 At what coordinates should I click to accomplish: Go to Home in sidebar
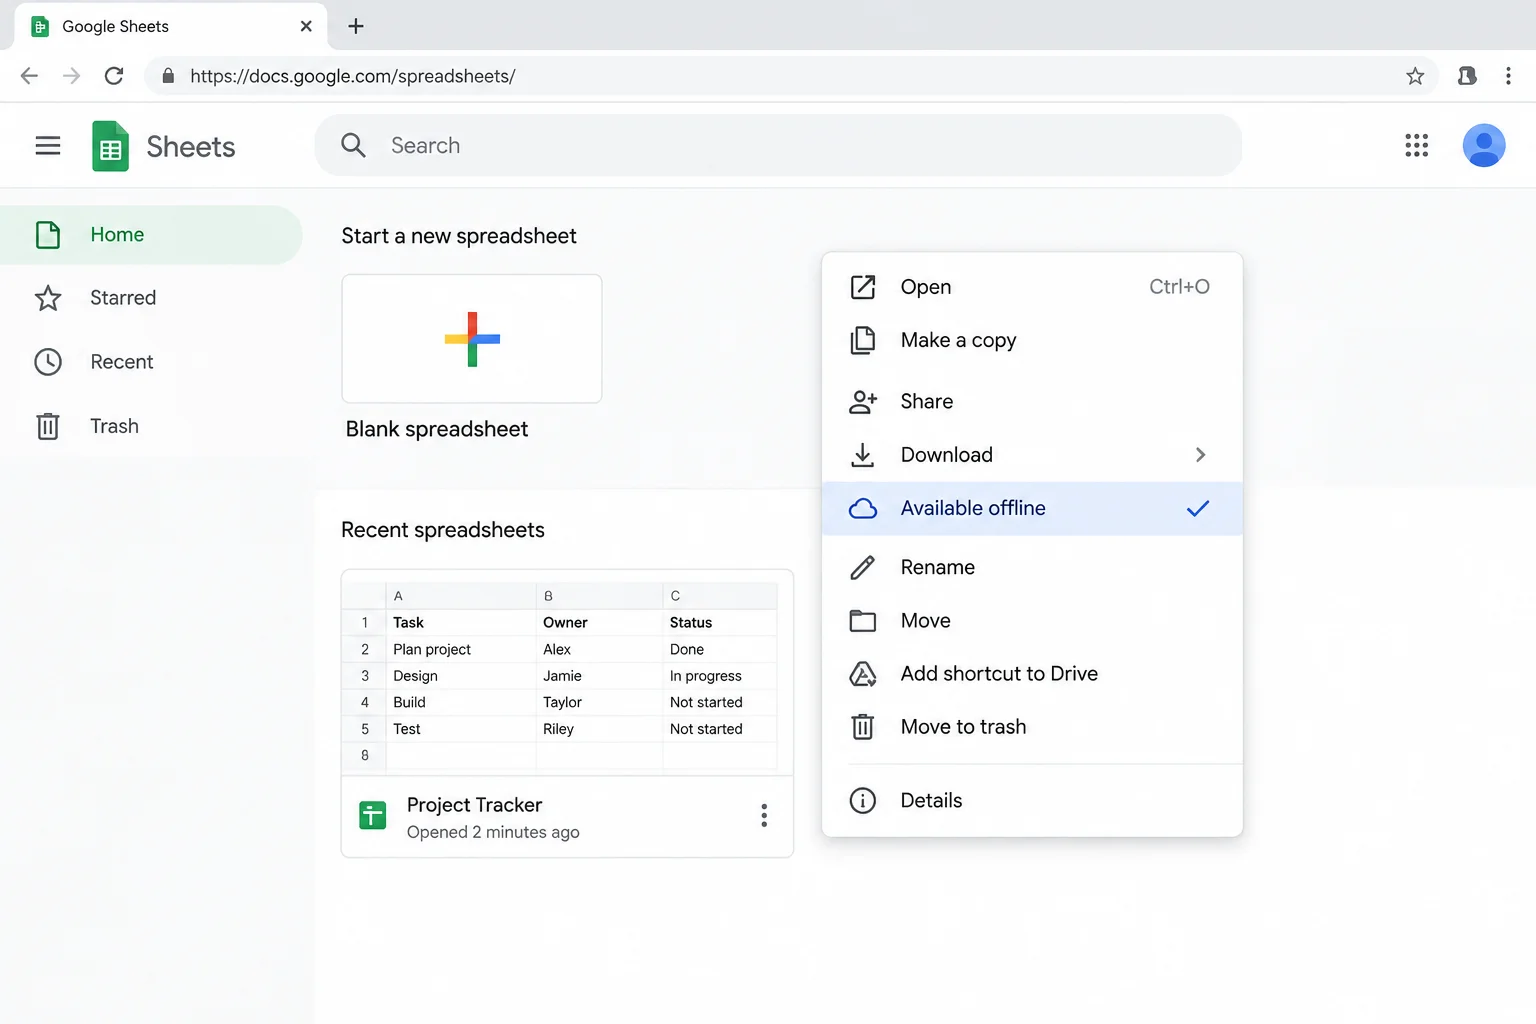(x=151, y=235)
